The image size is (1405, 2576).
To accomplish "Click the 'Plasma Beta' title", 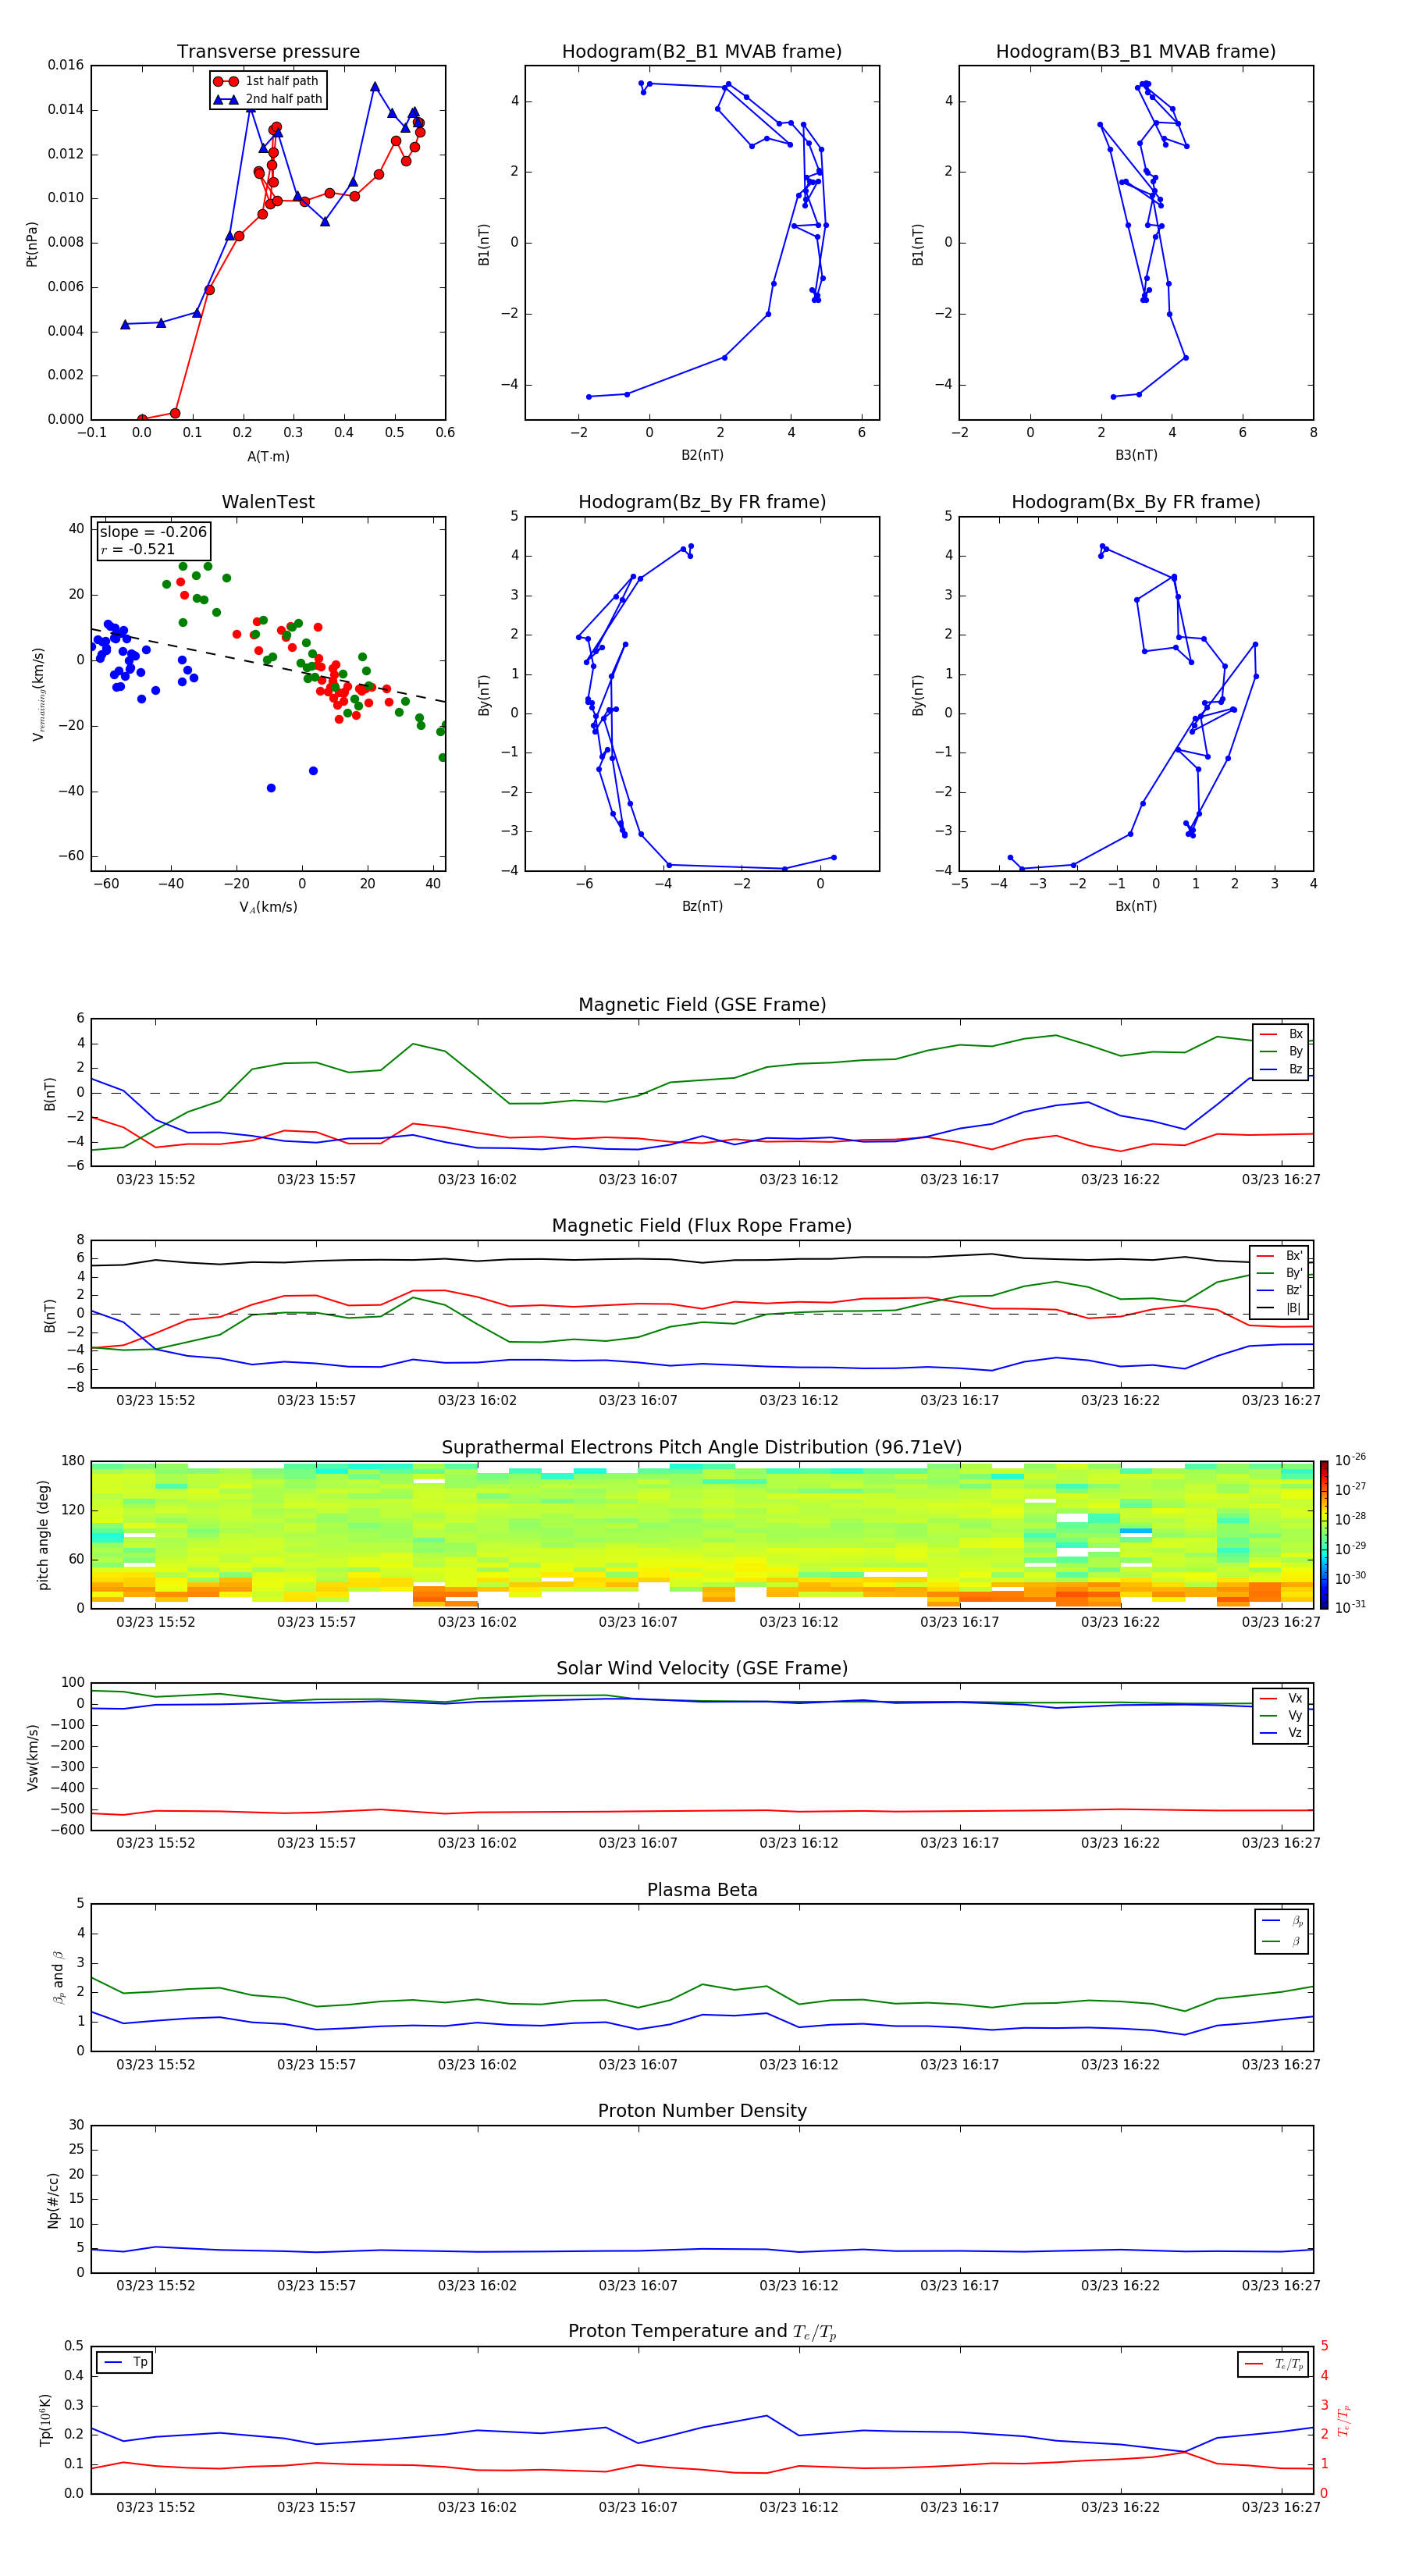I will click(702, 1890).
